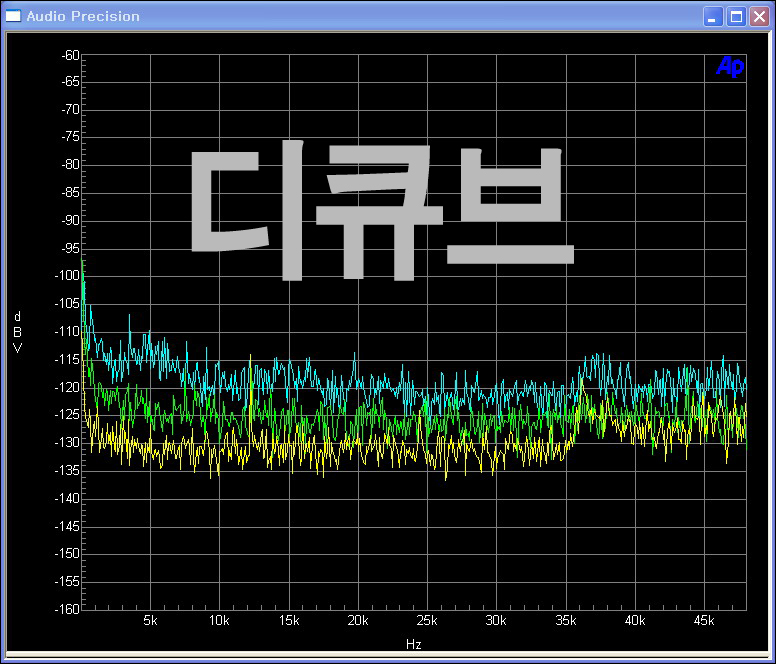Click the Hz x-axis label
The height and width of the screenshot is (664, 776).
pos(413,644)
